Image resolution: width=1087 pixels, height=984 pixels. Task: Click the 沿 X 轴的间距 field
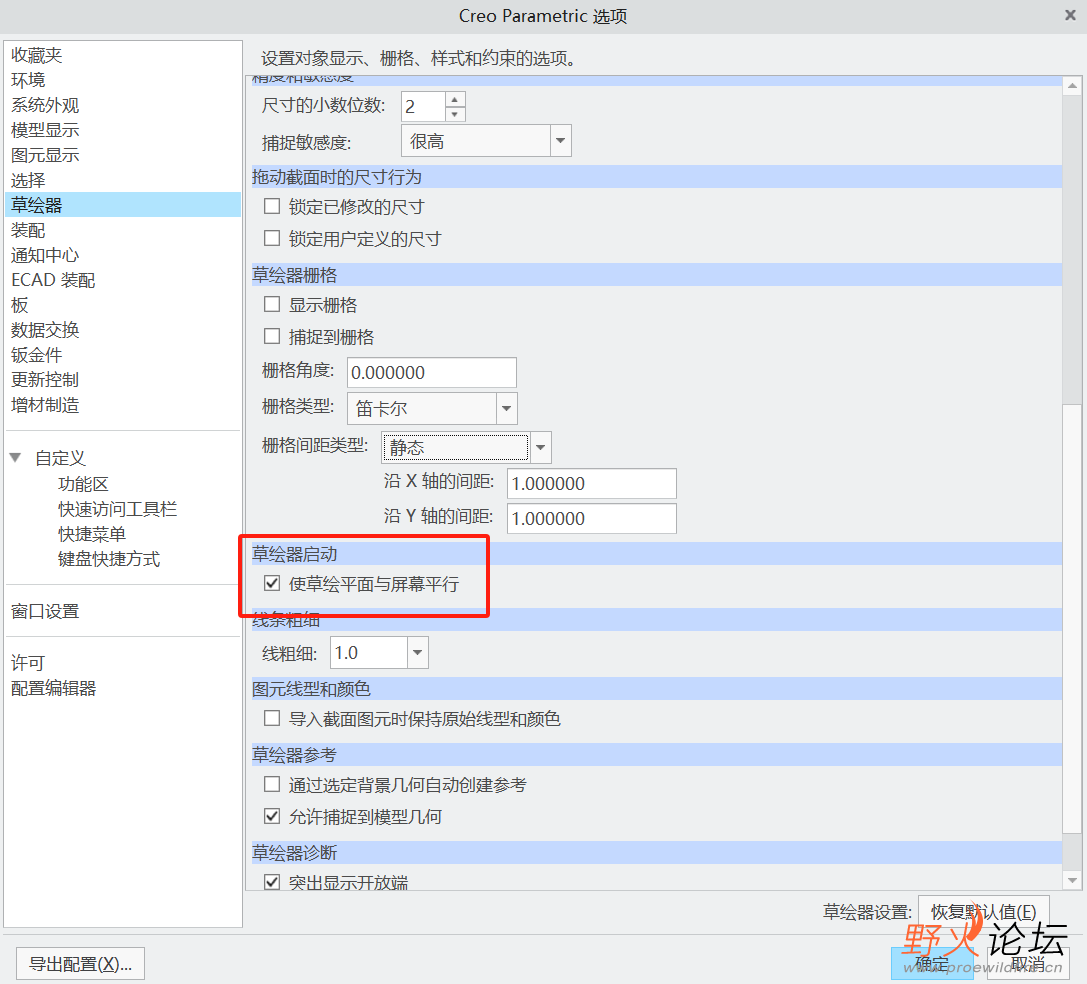[592, 483]
